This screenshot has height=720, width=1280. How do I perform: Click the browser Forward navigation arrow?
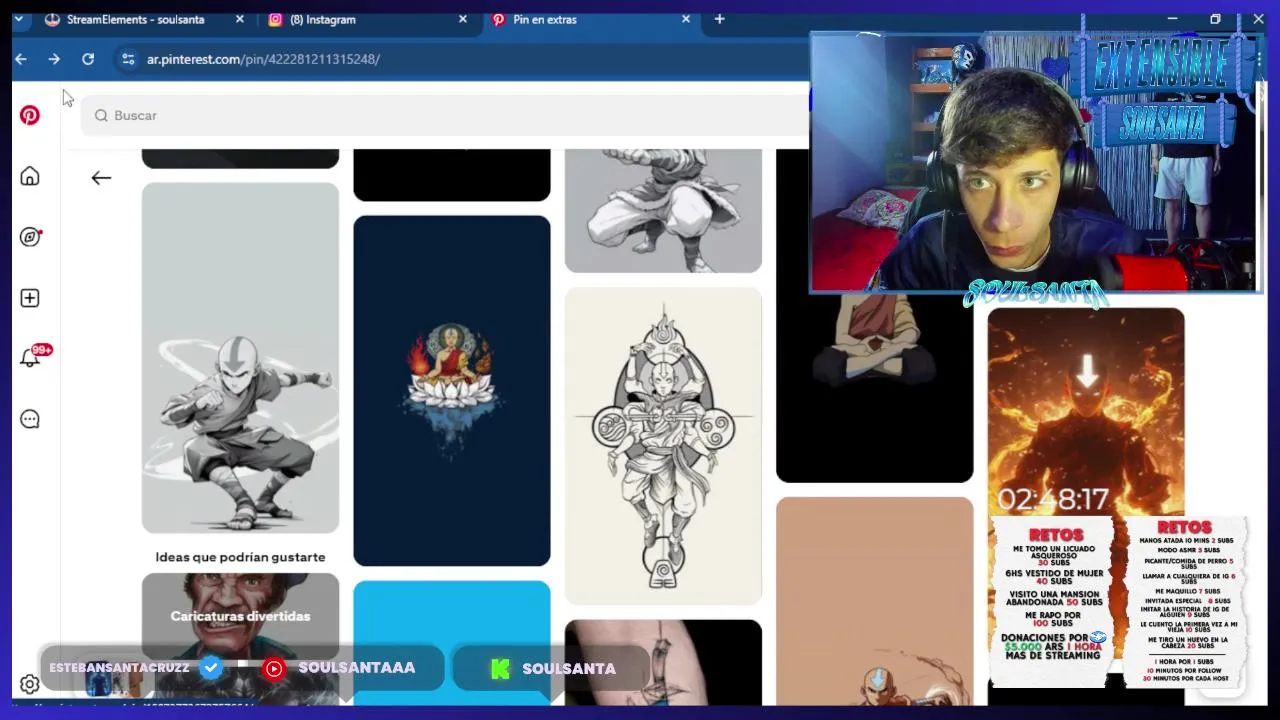54,59
